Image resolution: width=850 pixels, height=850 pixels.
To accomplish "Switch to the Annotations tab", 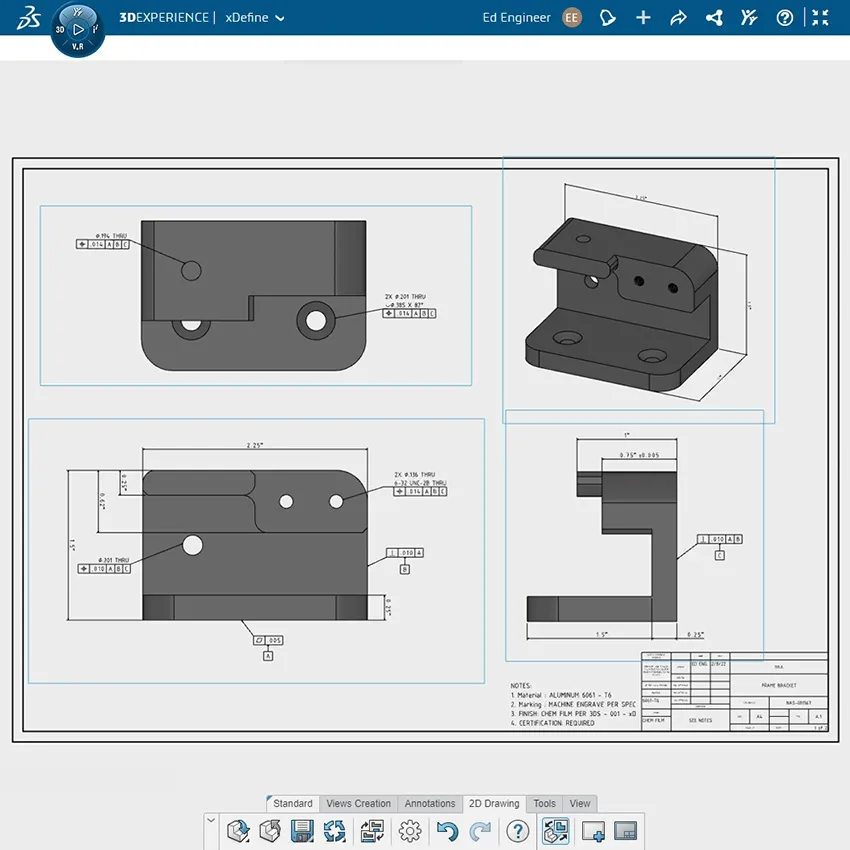I will tap(430, 803).
